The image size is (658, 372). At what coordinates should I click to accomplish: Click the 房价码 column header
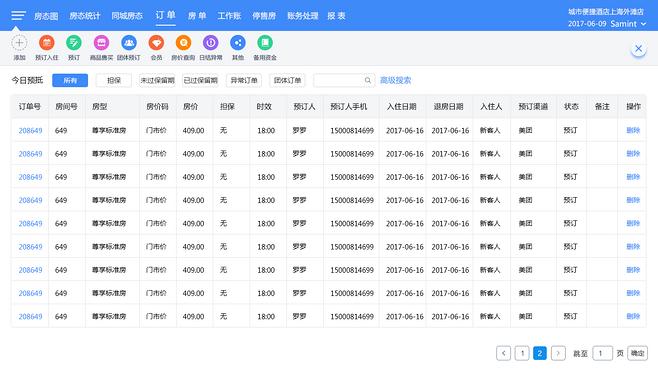click(x=157, y=107)
